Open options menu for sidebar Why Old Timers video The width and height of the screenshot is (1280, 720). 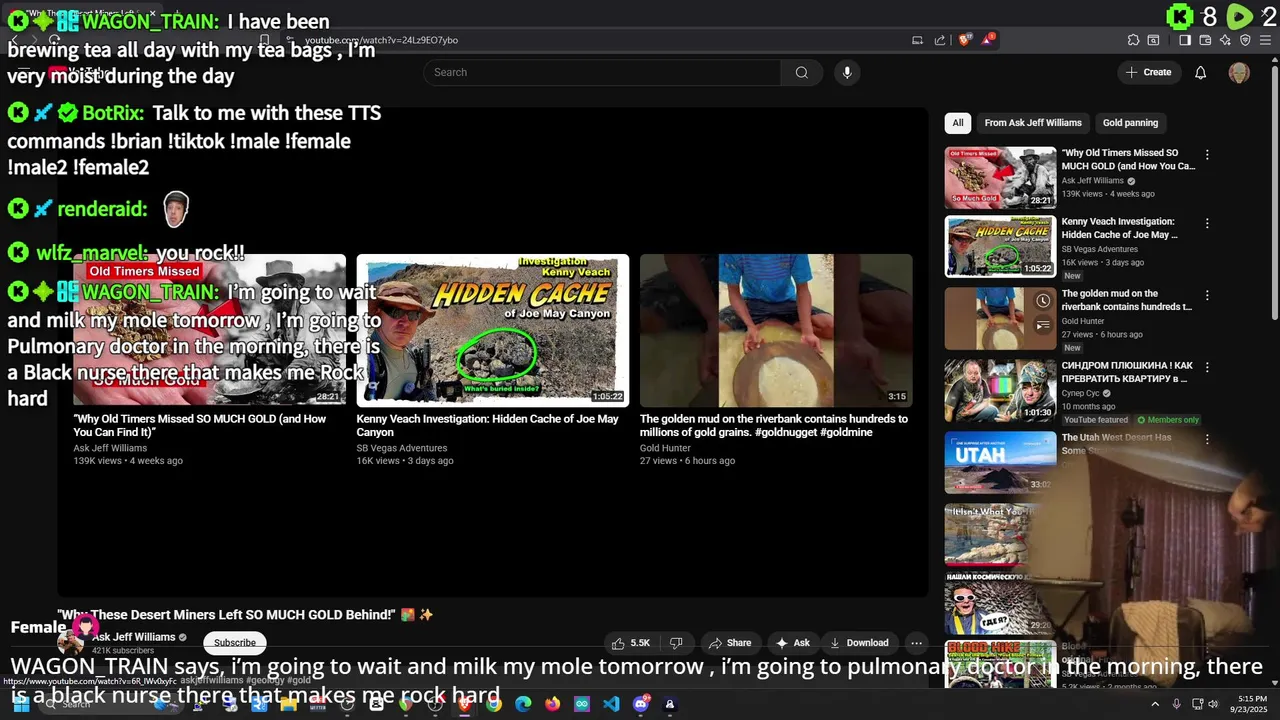(1207, 155)
